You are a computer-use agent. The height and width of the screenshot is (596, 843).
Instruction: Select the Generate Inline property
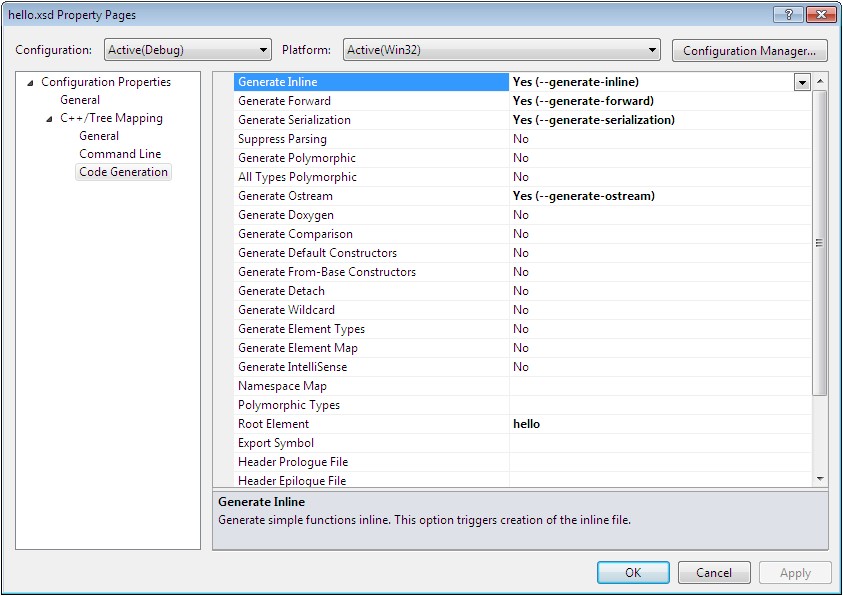click(x=372, y=82)
